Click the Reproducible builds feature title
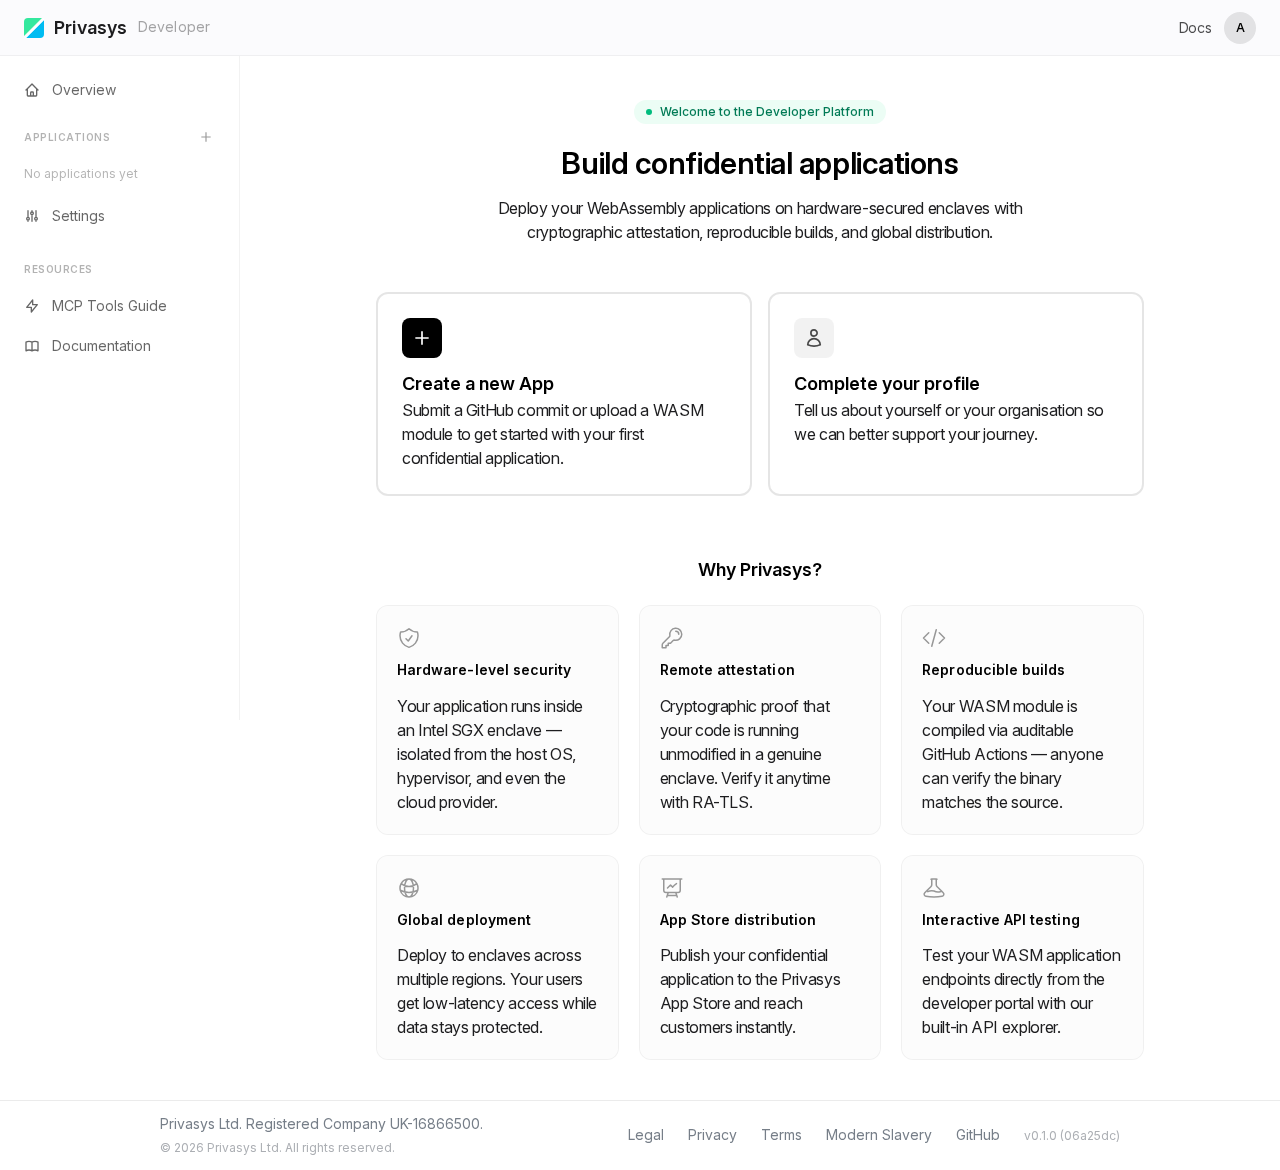 [993, 670]
